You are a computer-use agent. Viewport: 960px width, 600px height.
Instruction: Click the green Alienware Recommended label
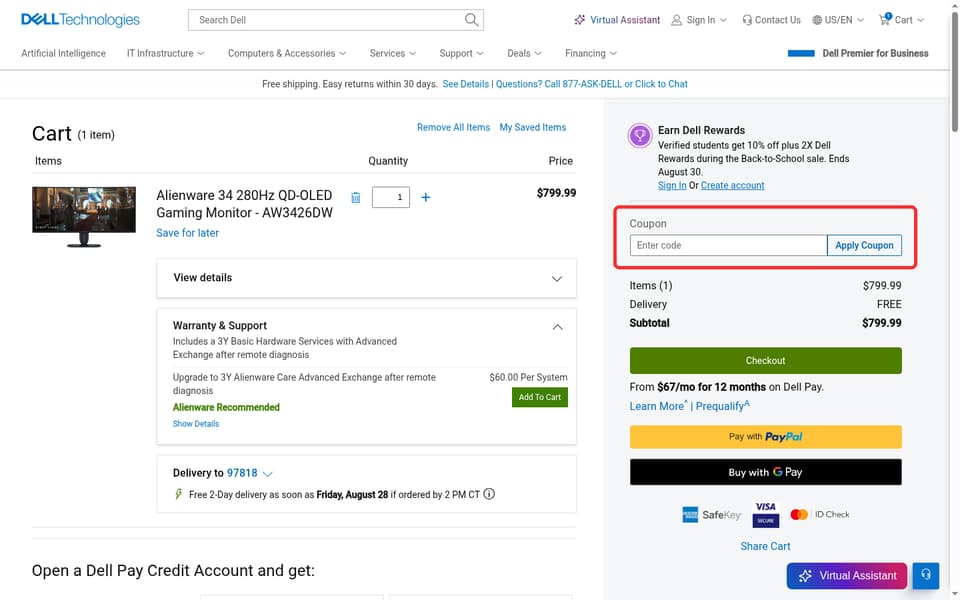click(x=226, y=408)
